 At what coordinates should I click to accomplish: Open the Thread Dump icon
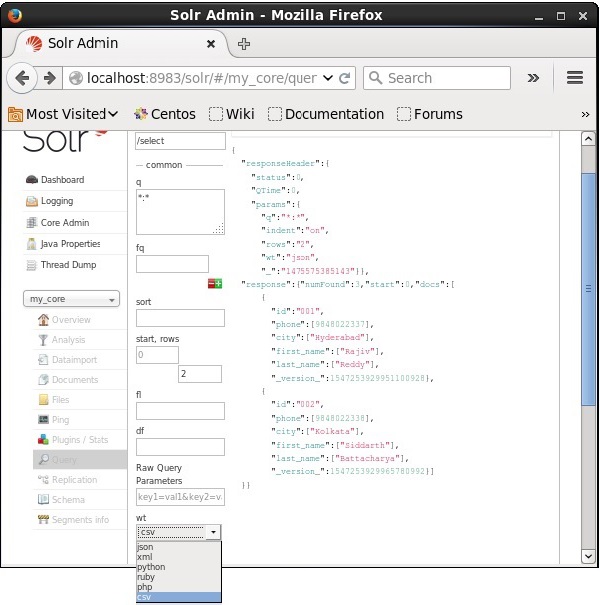click(32, 265)
